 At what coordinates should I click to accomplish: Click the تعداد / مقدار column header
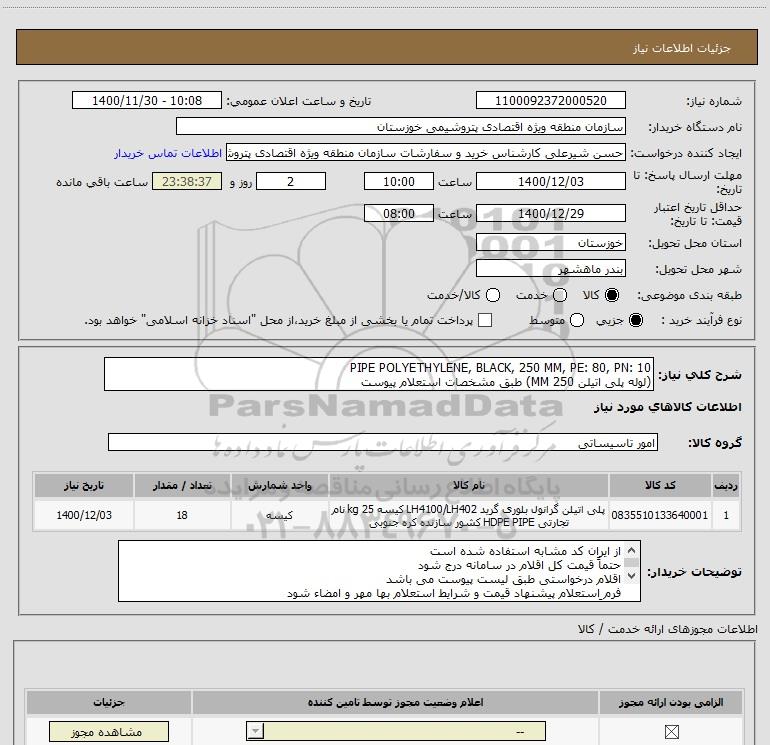[x=182, y=485]
